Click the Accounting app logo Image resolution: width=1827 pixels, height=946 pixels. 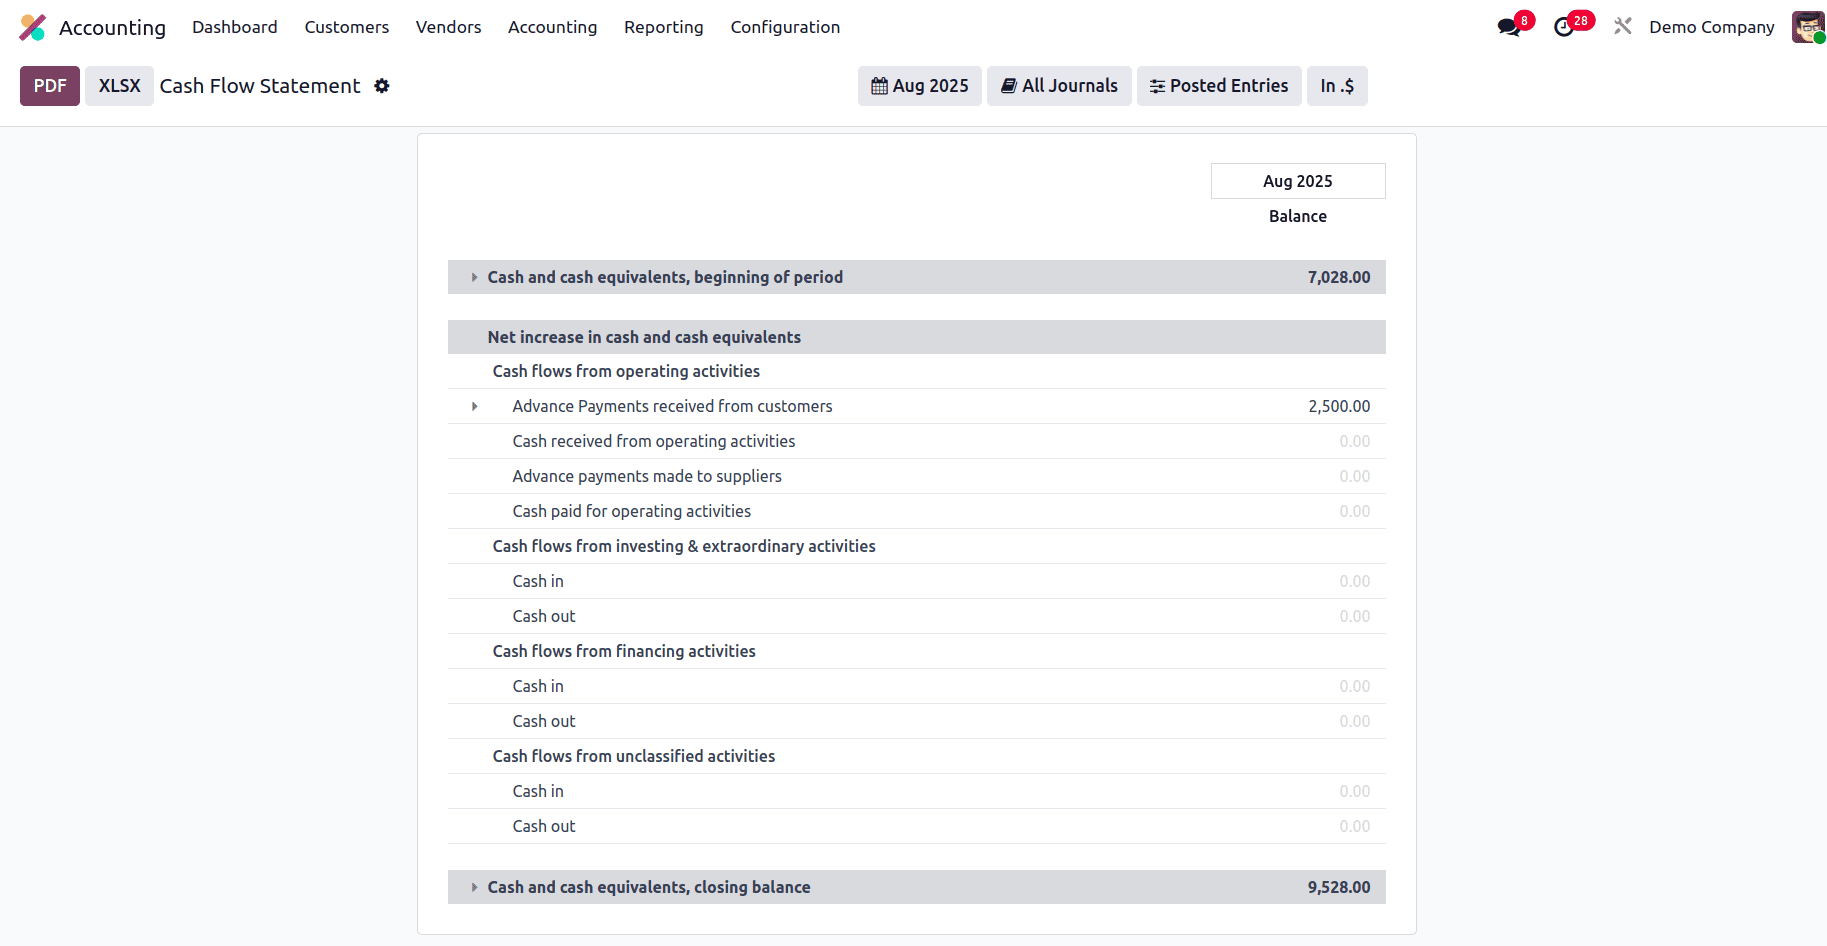point(33,27)
